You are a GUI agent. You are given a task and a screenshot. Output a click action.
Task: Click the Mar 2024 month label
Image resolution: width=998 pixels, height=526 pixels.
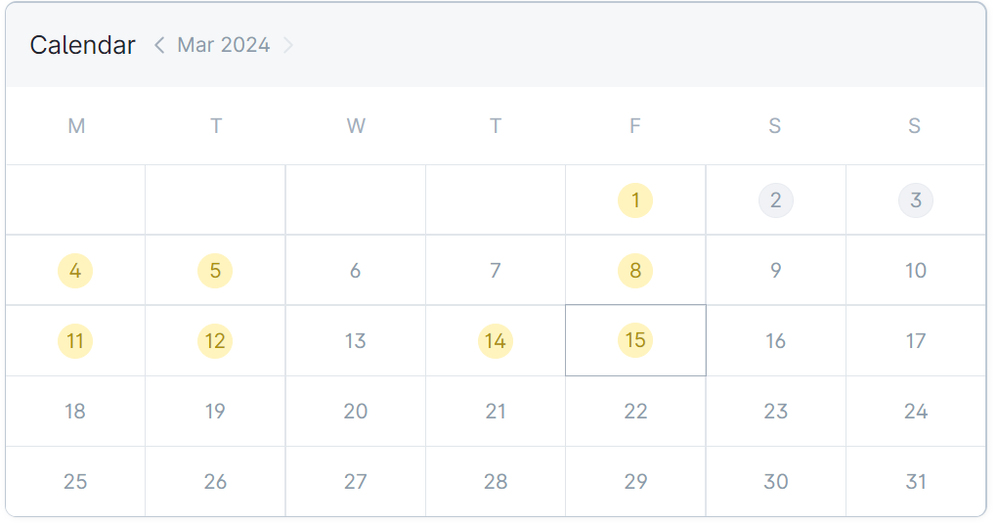click(223, 45)
